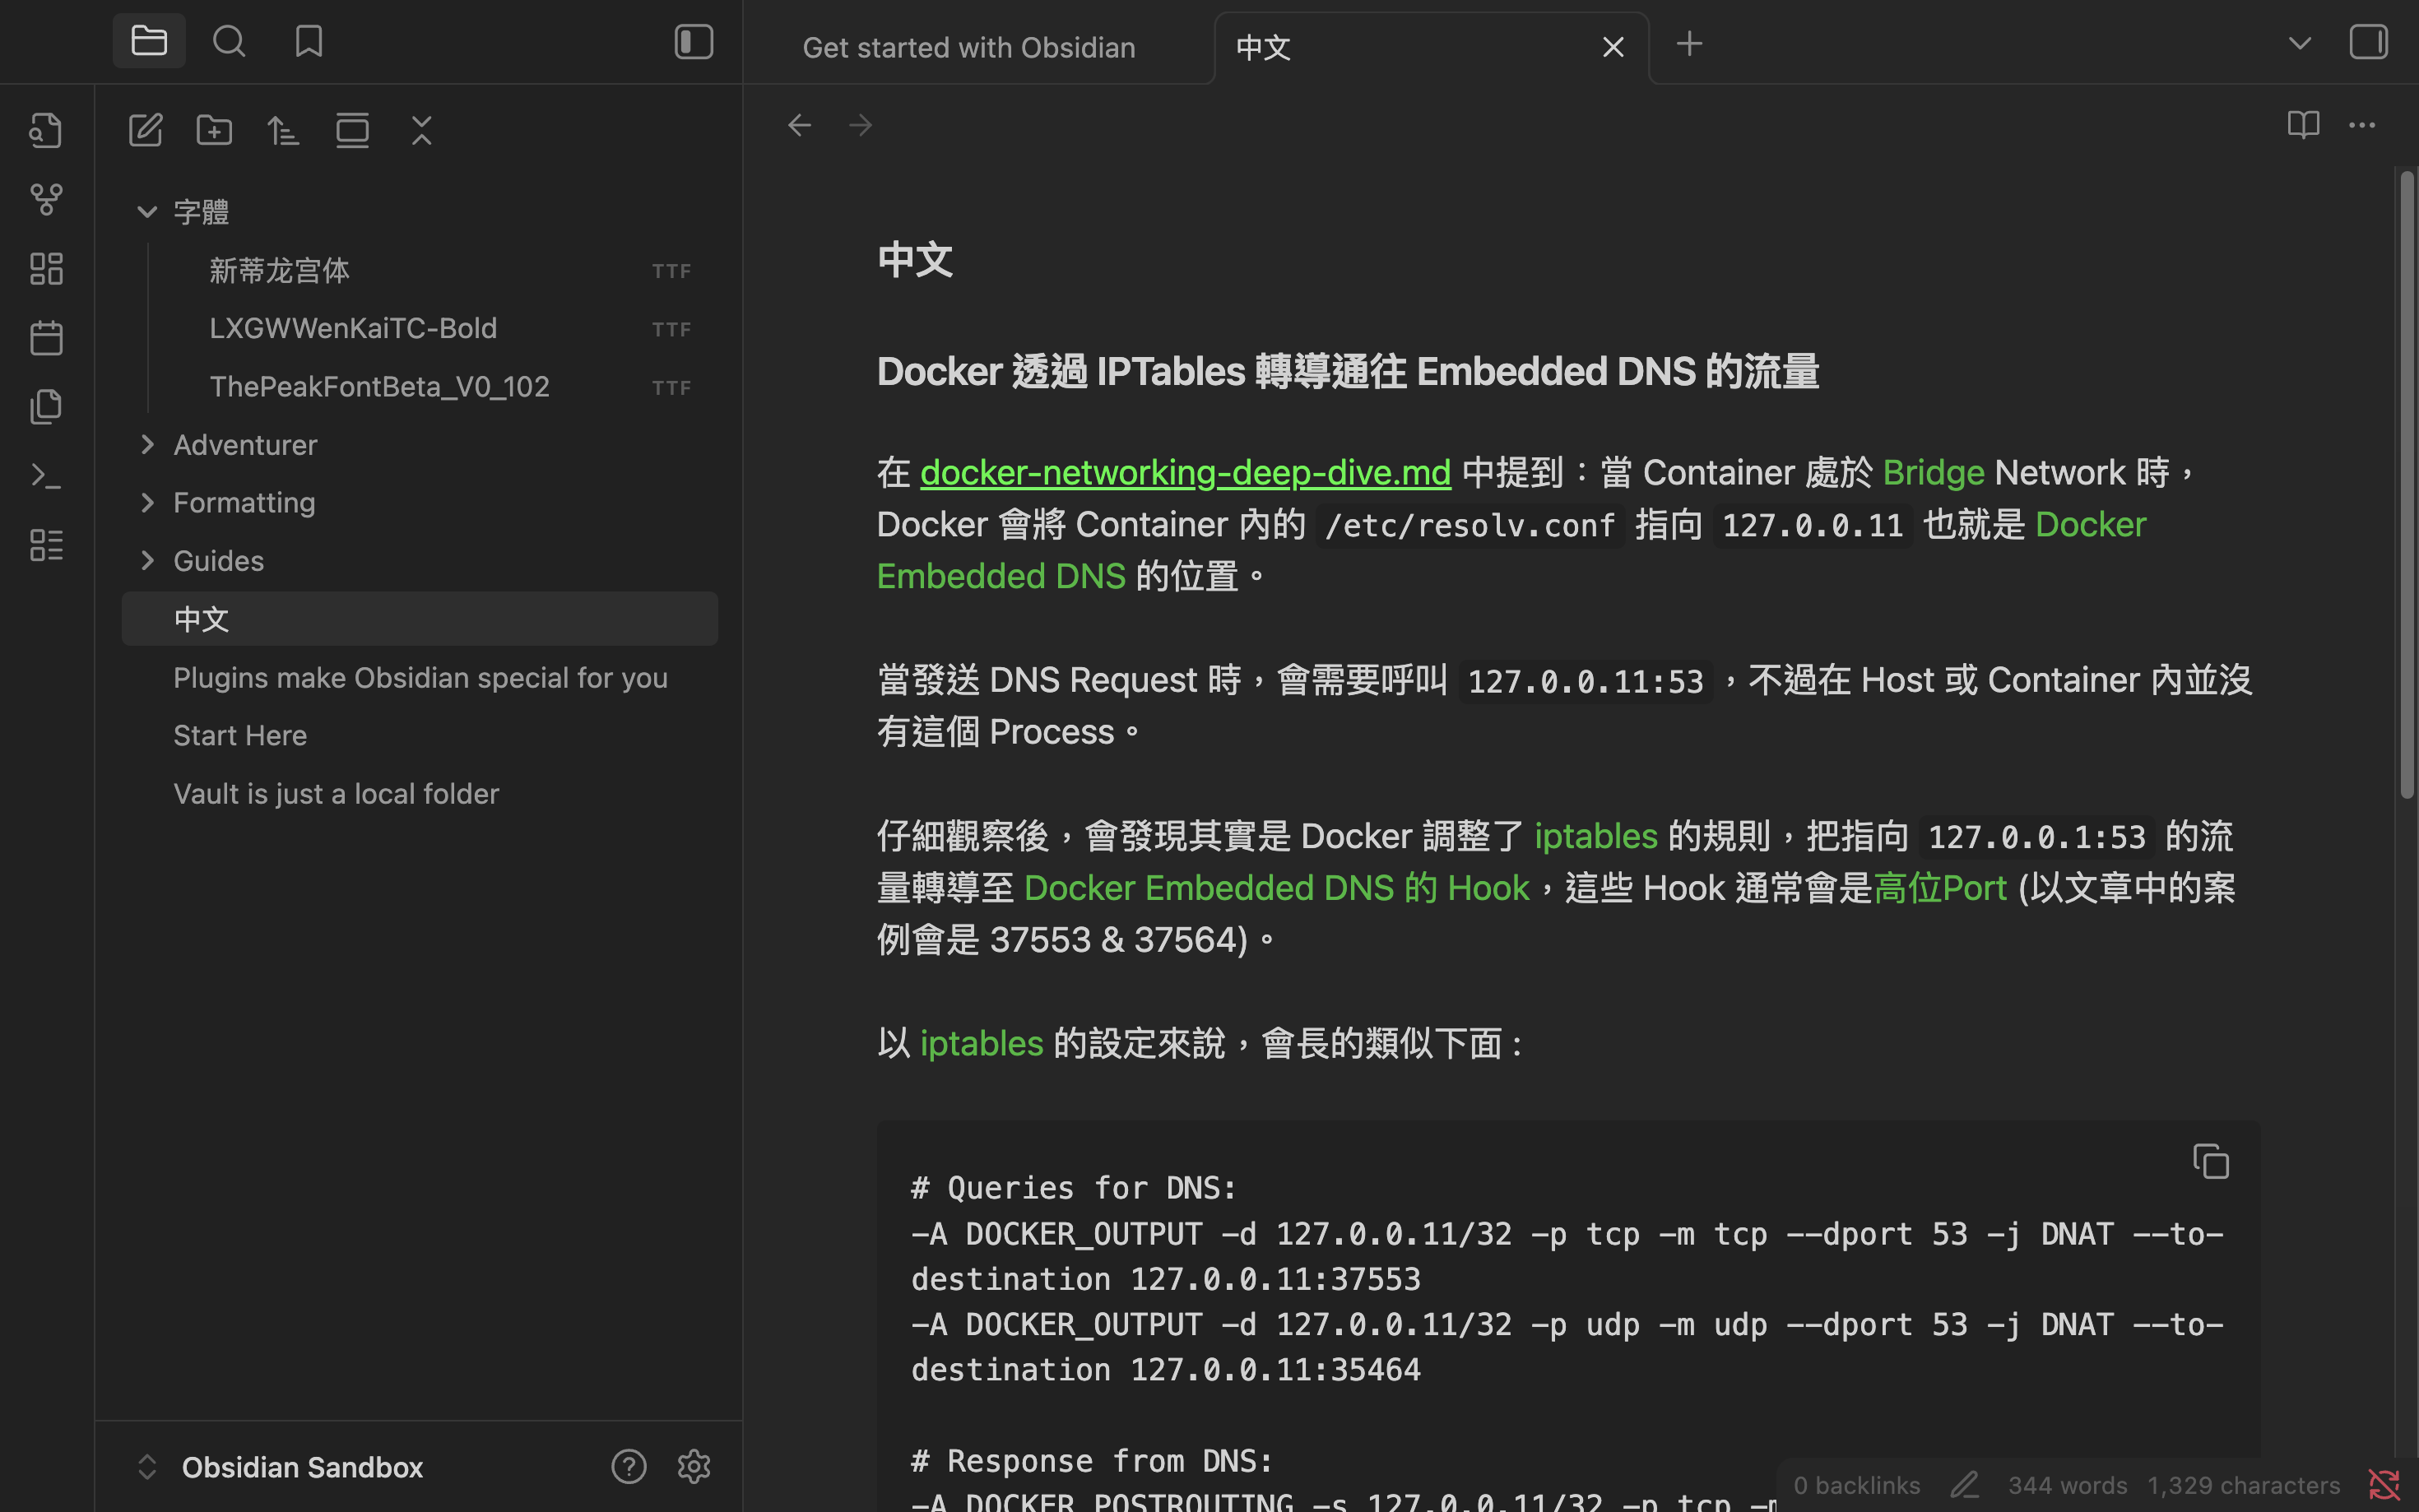Open the Bookmarks sidebar tab

pyautogui.click(x=309, y=42)
